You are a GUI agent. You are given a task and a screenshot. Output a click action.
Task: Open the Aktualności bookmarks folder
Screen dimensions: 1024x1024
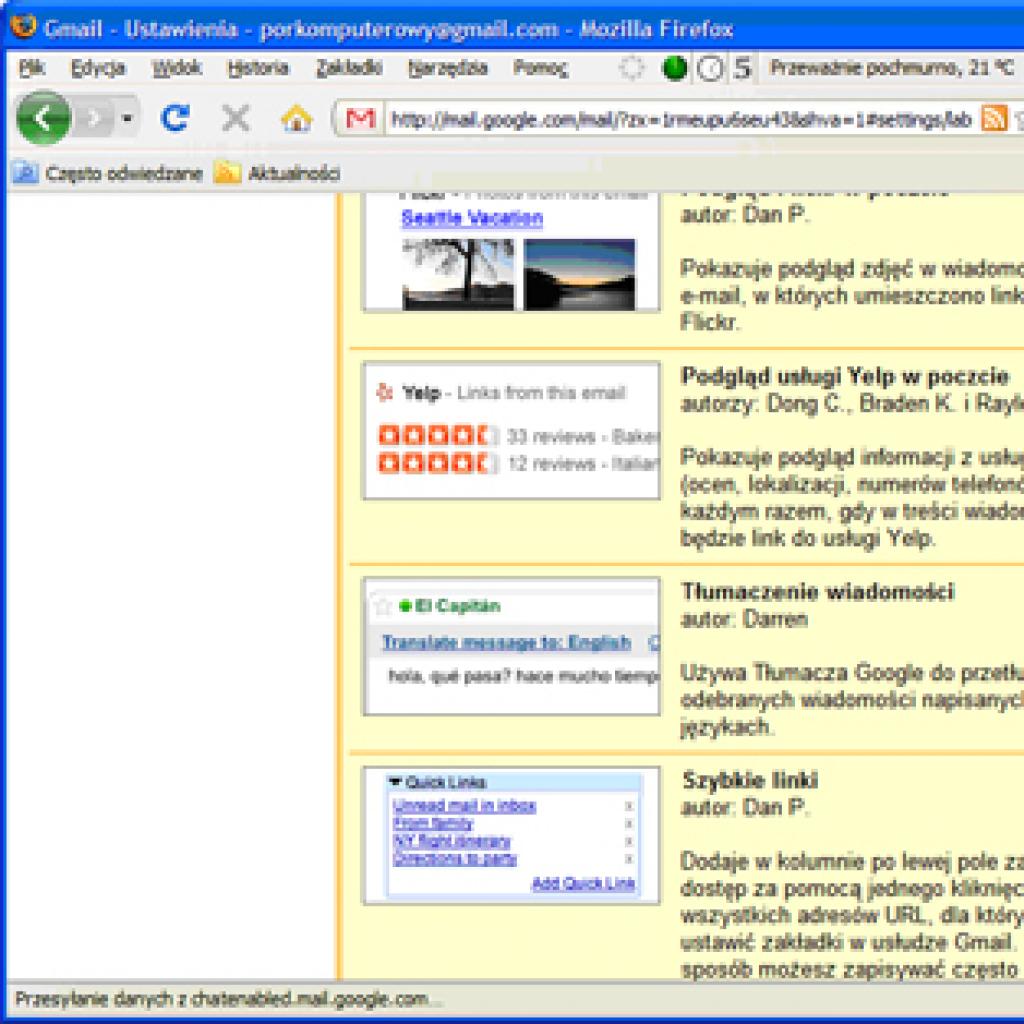[x=278, y=173]
